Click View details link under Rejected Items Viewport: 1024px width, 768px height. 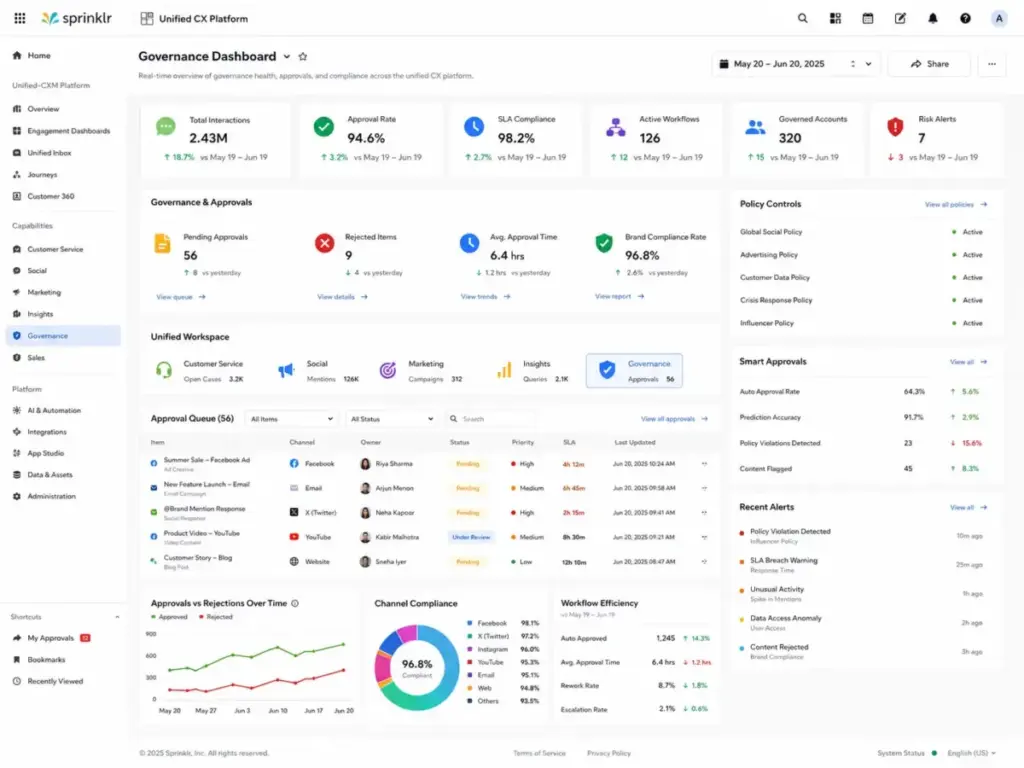pyautogui.click(x=342, y=296)
